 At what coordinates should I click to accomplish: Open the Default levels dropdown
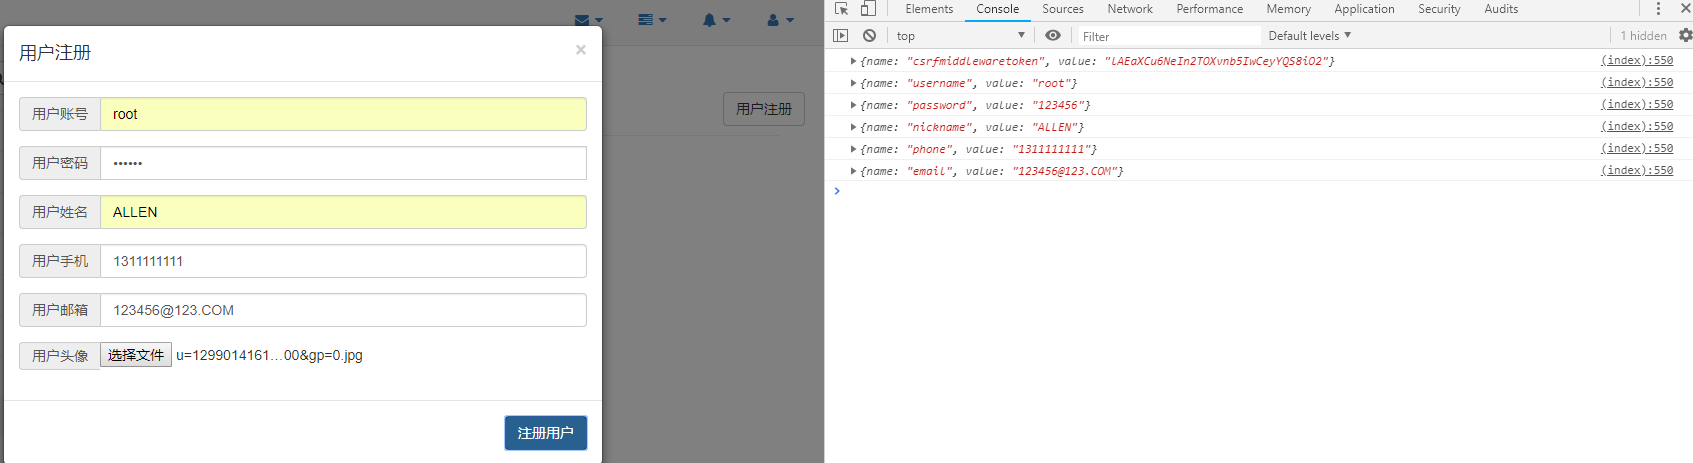[1310, 36]
